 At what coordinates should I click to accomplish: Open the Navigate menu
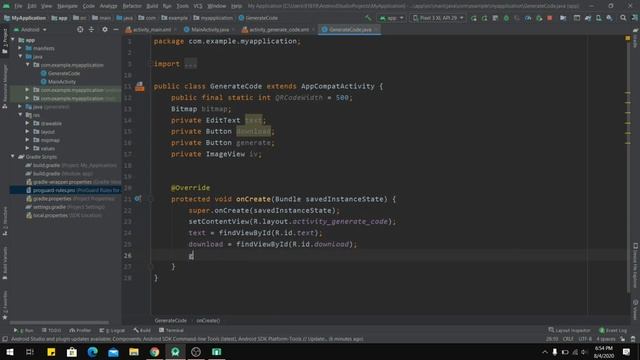(67, 6)
